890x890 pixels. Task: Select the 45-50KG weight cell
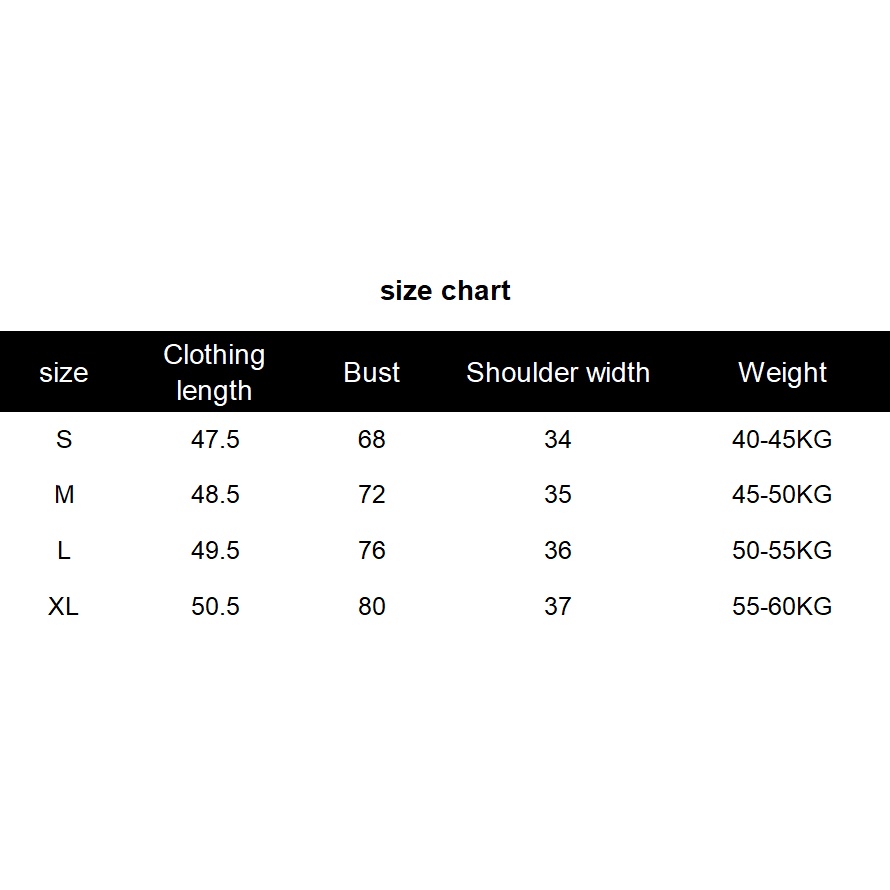click(x=782, y=495)
